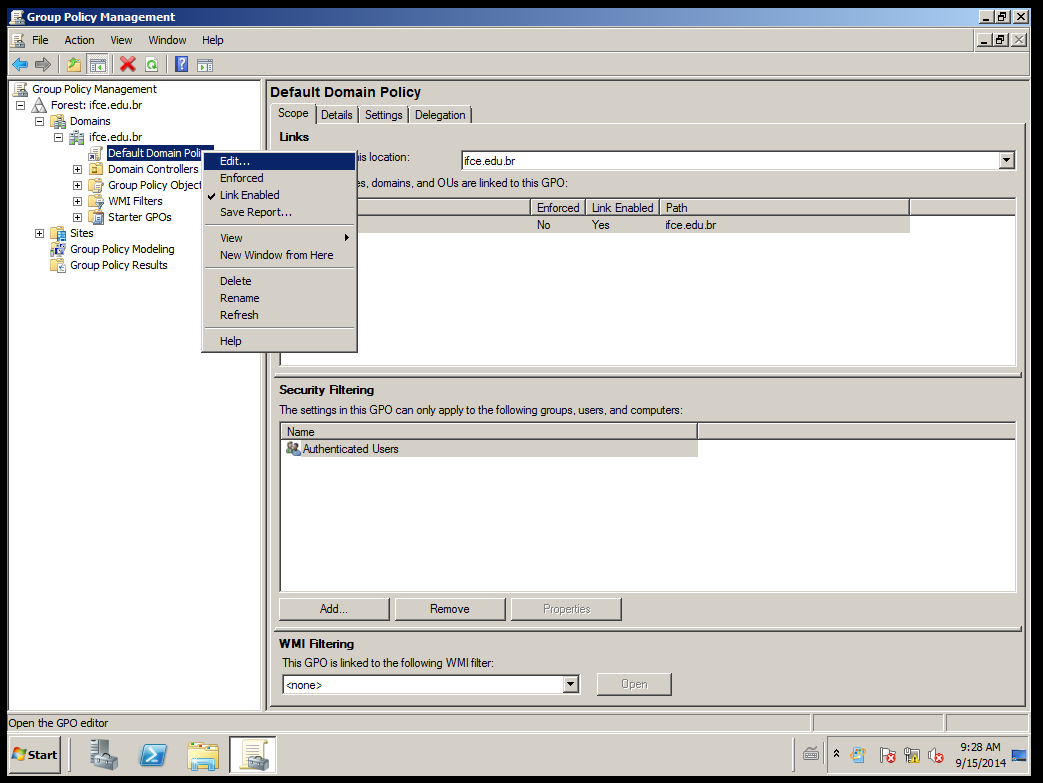Choose Save Report... in the context menu
Image resolution: width=1043 pixels, height=783 pixels.
pos(279,212)
